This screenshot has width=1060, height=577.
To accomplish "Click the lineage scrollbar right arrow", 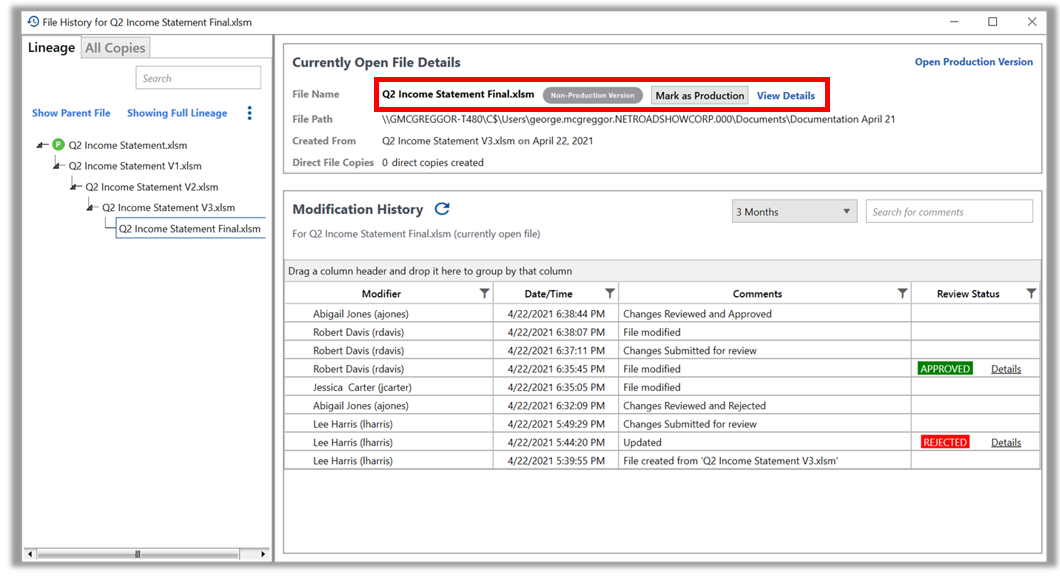I will (x=263, y=554).
